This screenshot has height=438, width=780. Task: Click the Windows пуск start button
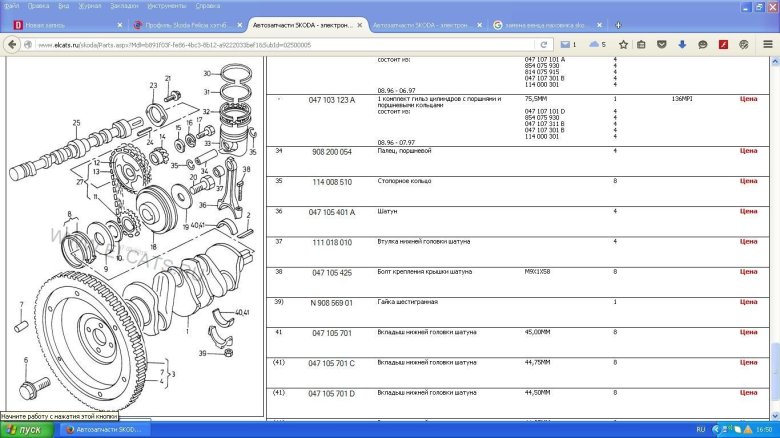coord(24,429)
